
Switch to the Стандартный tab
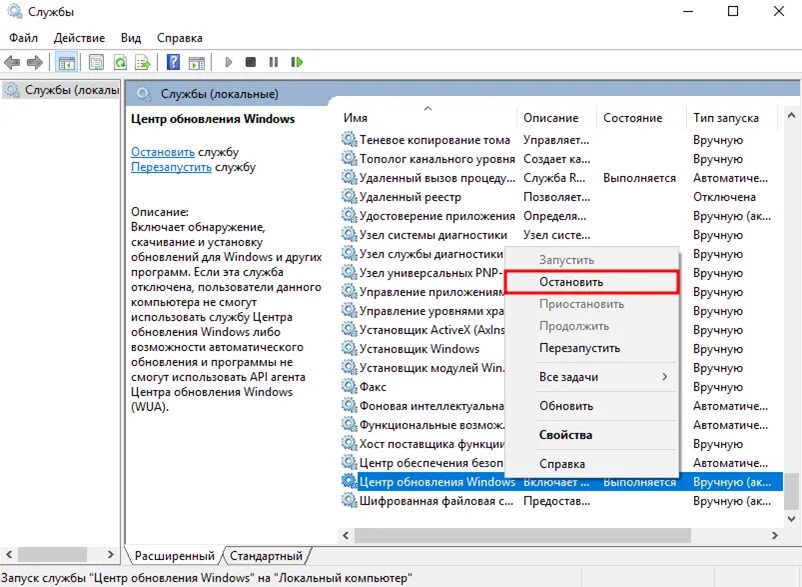(x=266, y=556)
